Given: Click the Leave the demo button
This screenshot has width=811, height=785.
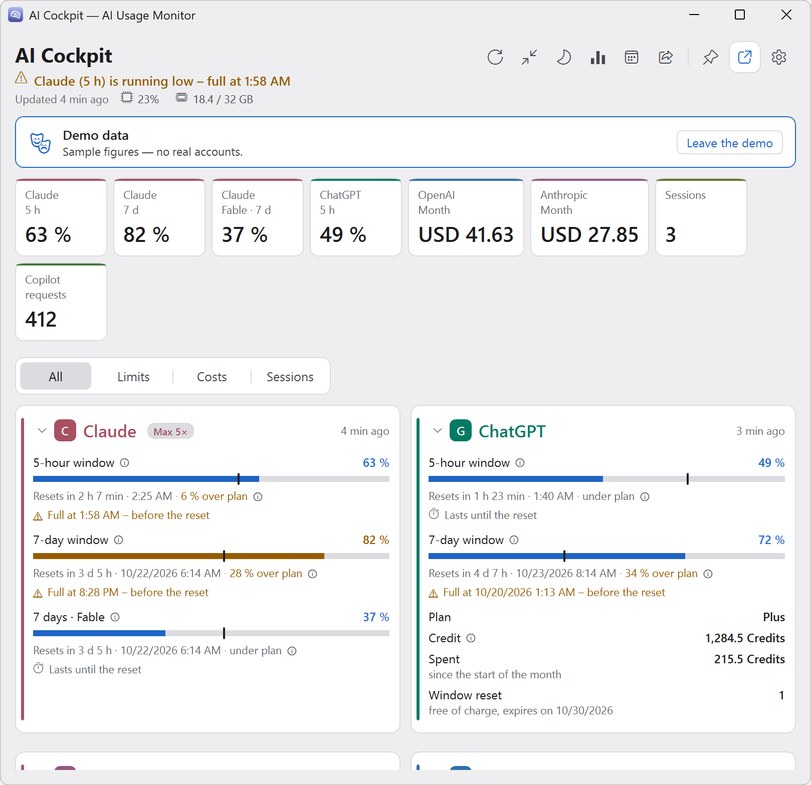Looking at the screenshot, I should 729,143.
